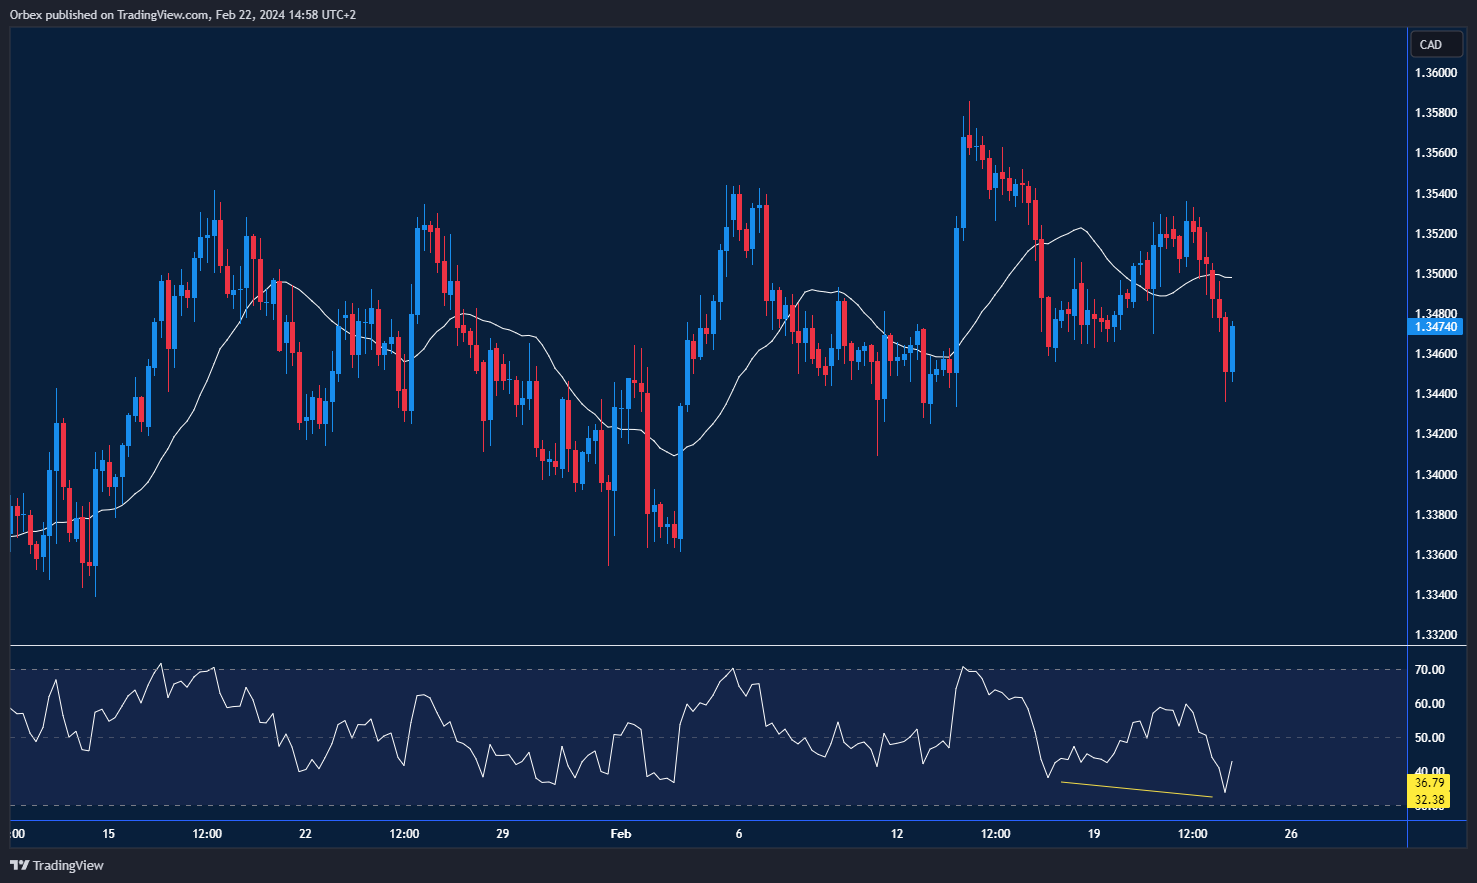Select the 1.35000 price axis label

tap(1435, 274)
